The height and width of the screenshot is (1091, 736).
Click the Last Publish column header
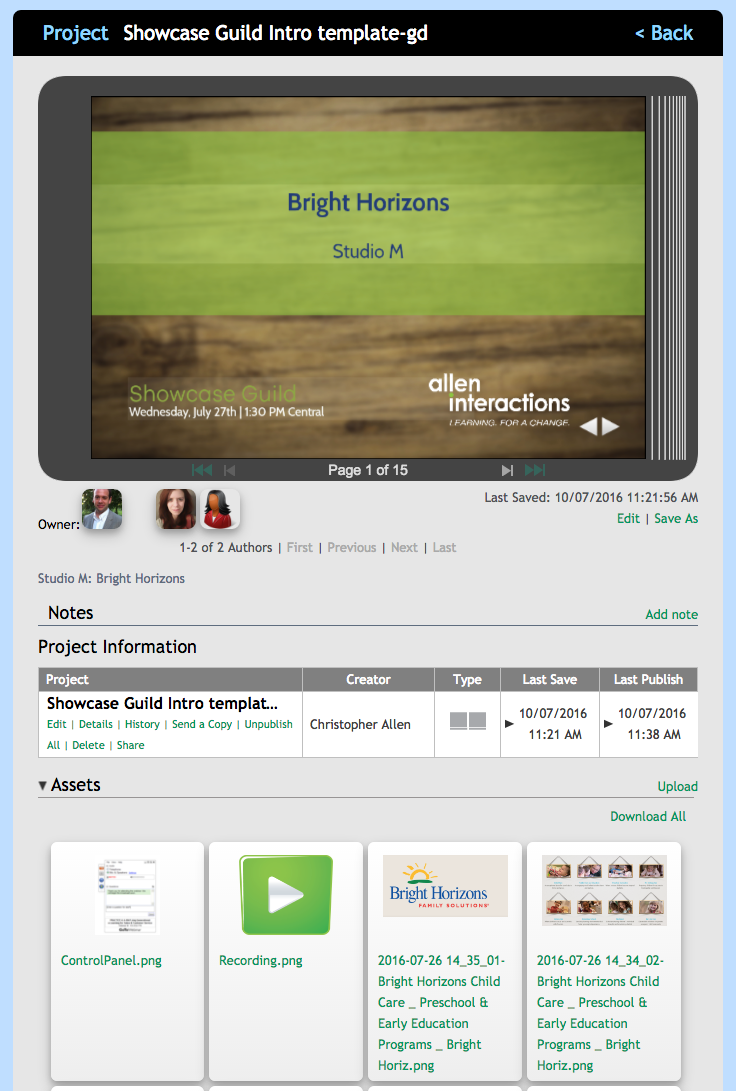[648, 680]
